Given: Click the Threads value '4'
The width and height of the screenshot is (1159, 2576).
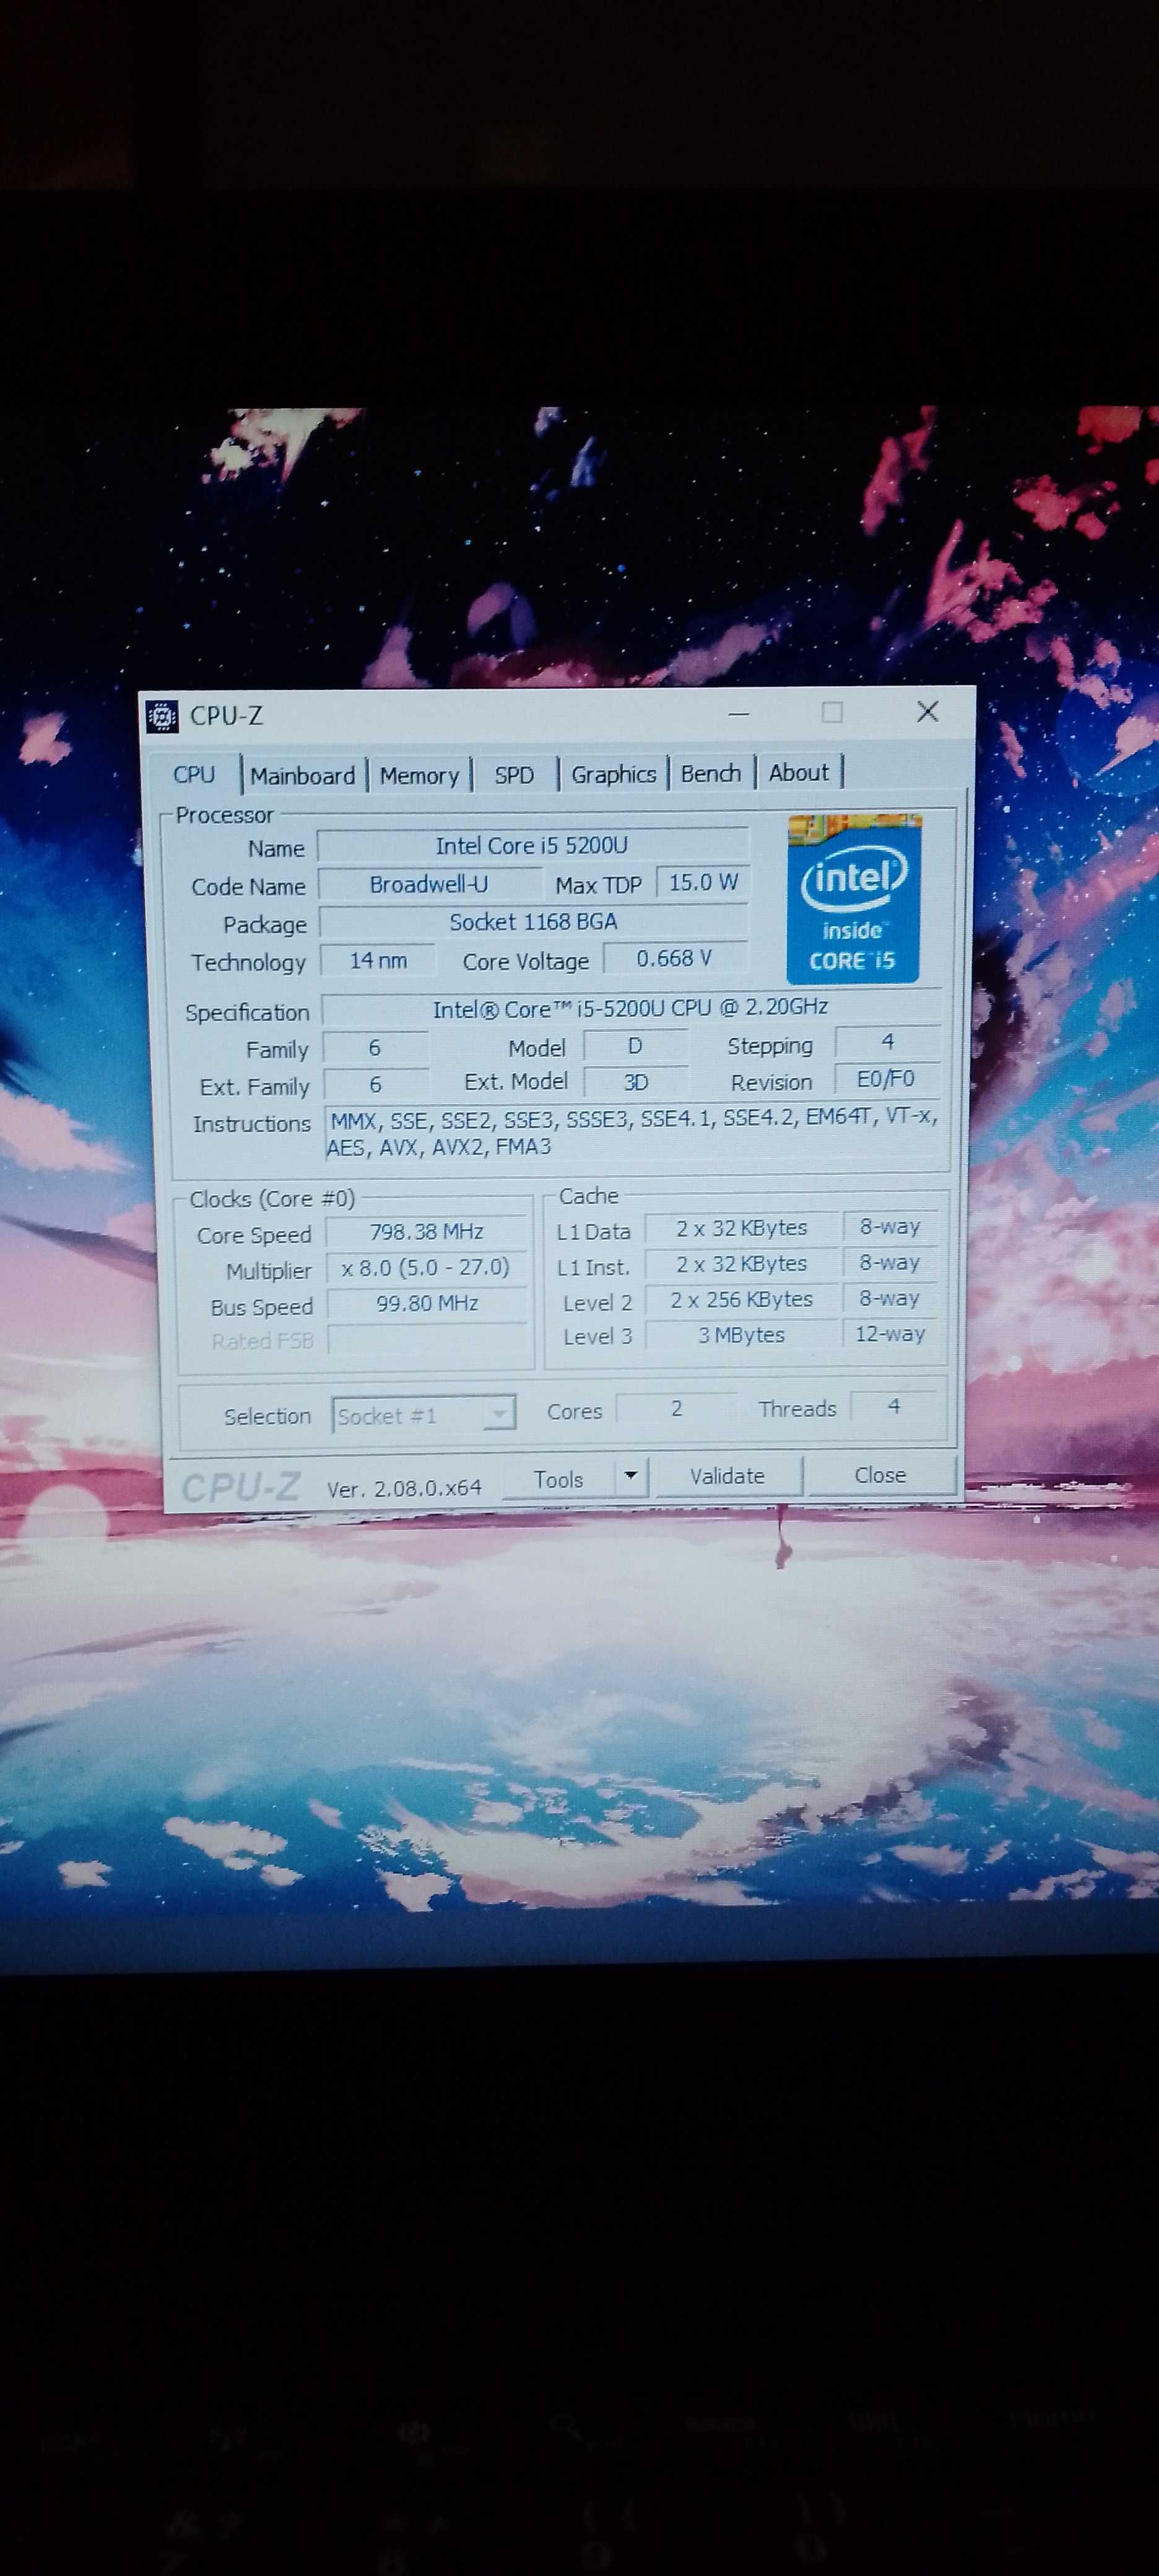Looking at the screenshot, I should (894, 1406).
